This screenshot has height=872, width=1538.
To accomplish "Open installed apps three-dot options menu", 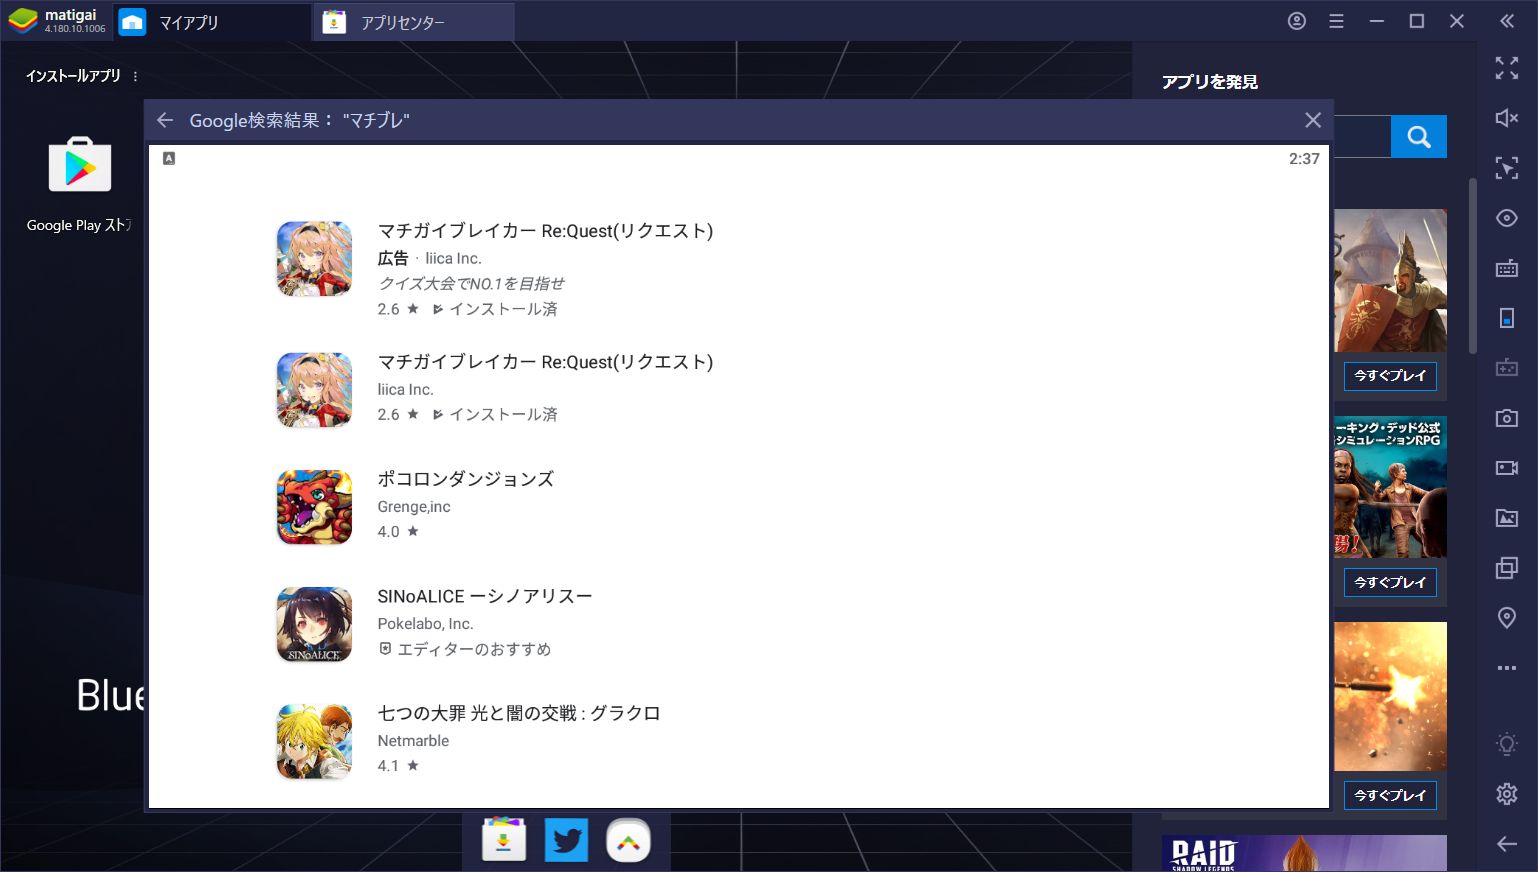I will pos(135,76).
